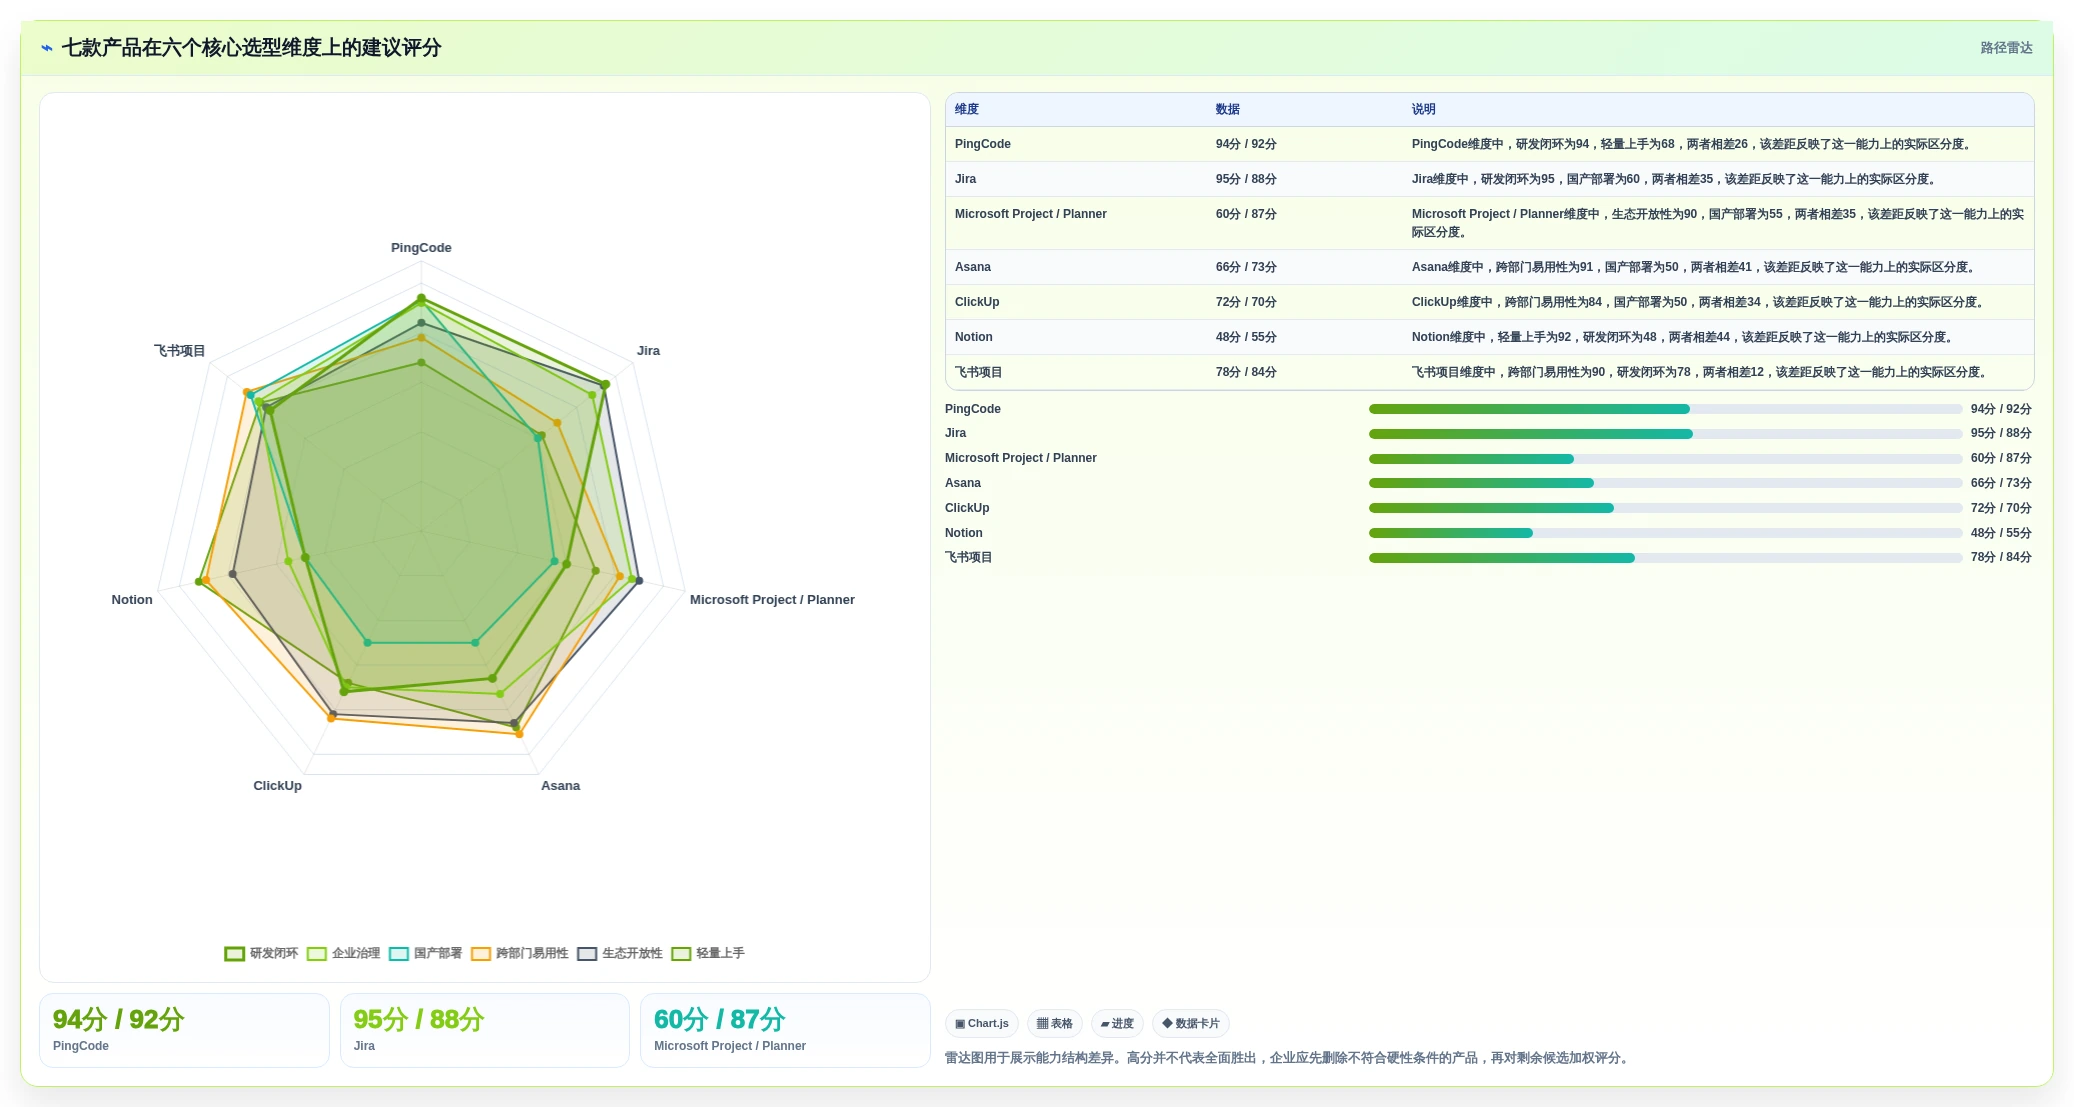Select the PingCode table row name
2074x1107 pixels.
click(x=983, y=144)
